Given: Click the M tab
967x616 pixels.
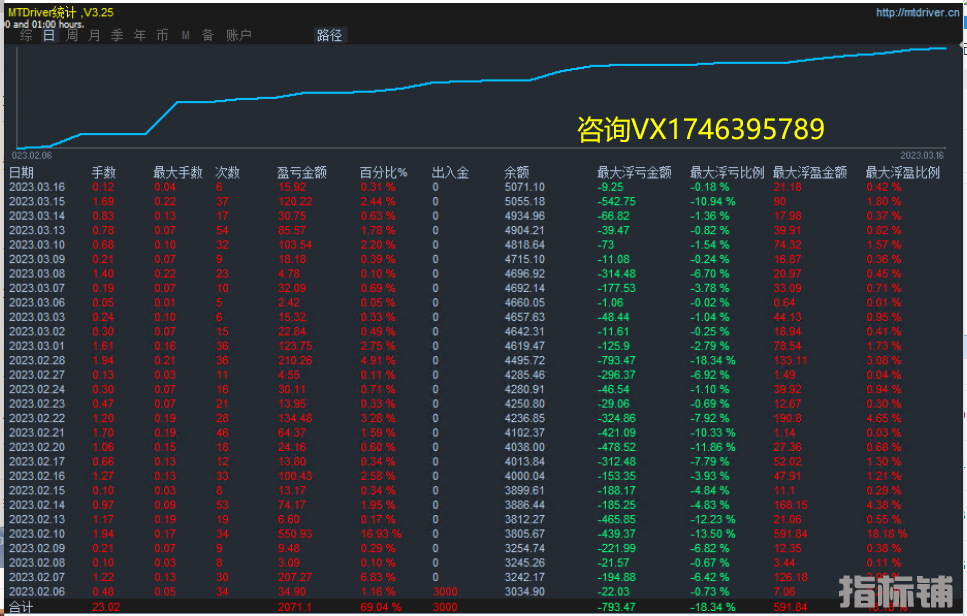Looking at the screenshot, I should [x=186, y=35].
